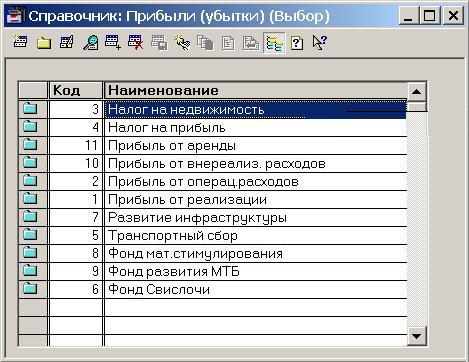Click the New row toolbar icon
The image size is (469, 362).
coord(20,42)
